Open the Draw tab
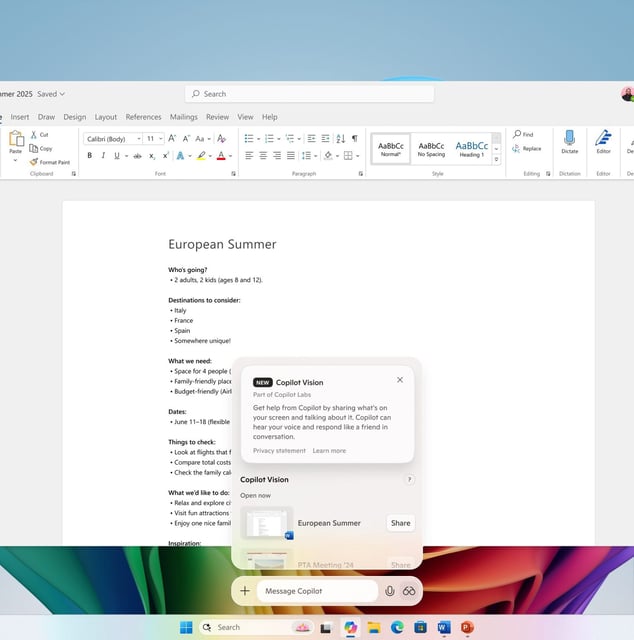 click(x=46, y=117)
